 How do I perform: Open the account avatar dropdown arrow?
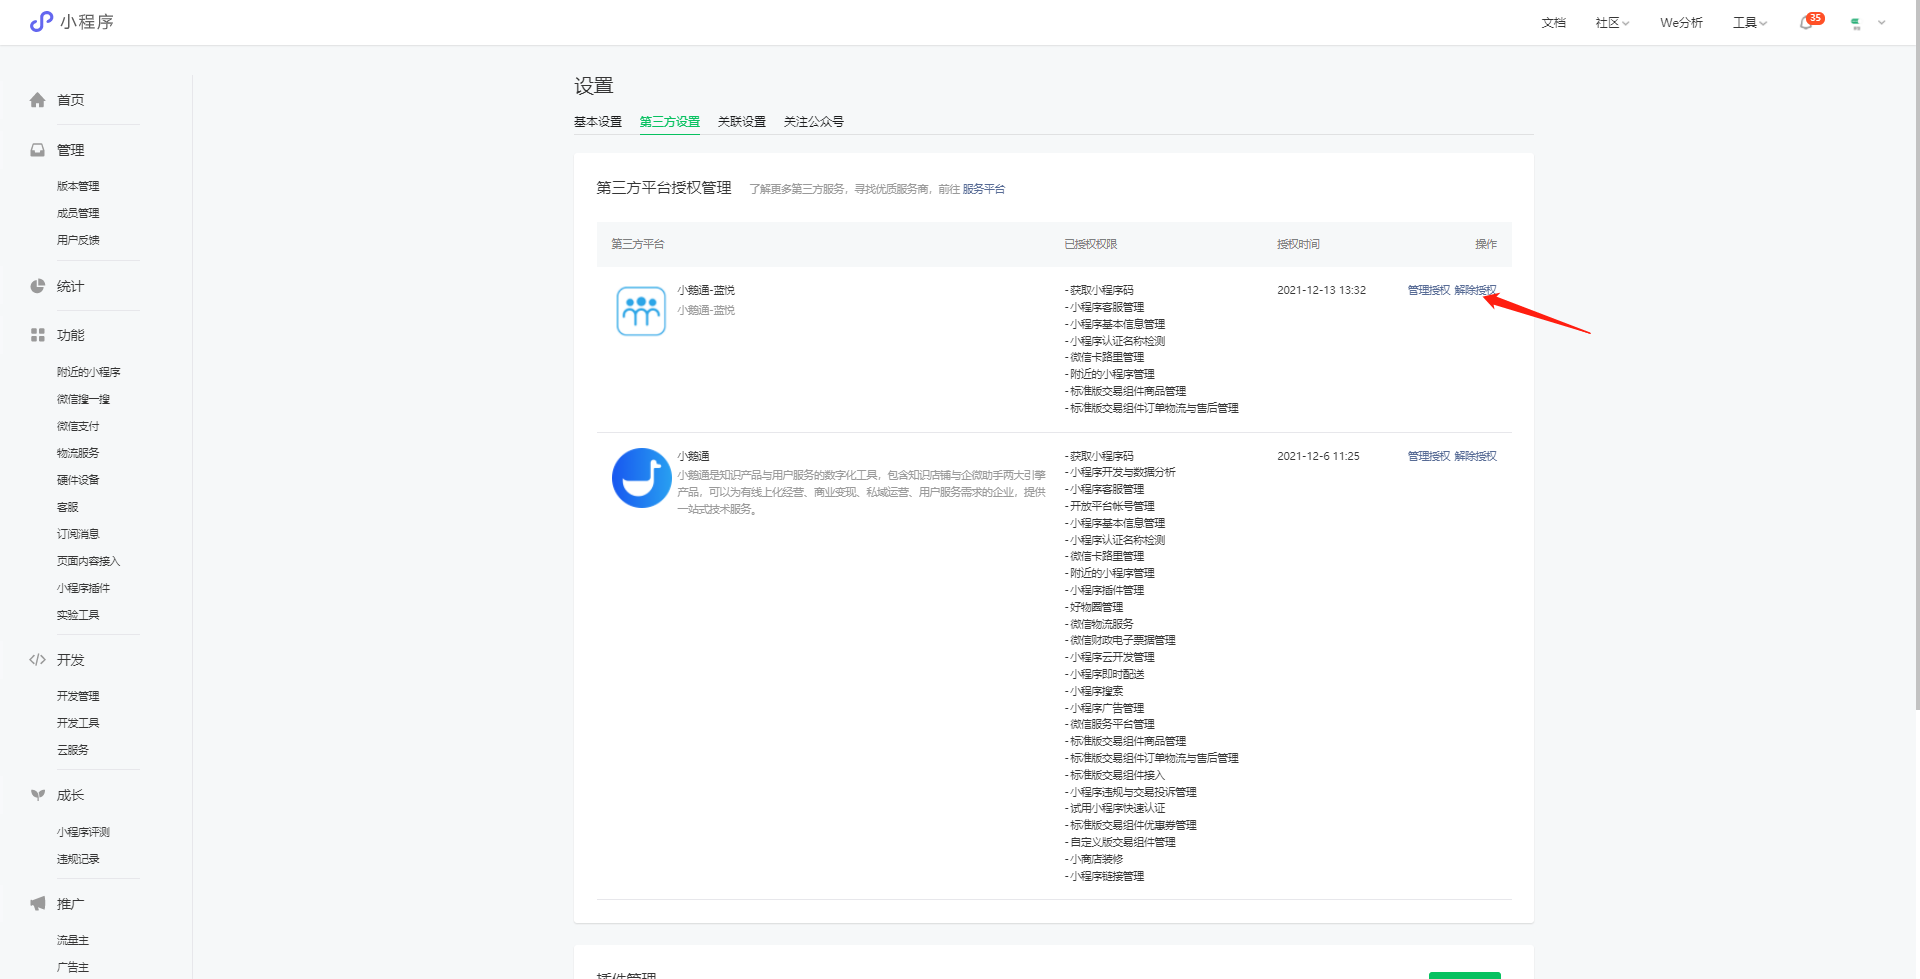(x=1881, y=23)
